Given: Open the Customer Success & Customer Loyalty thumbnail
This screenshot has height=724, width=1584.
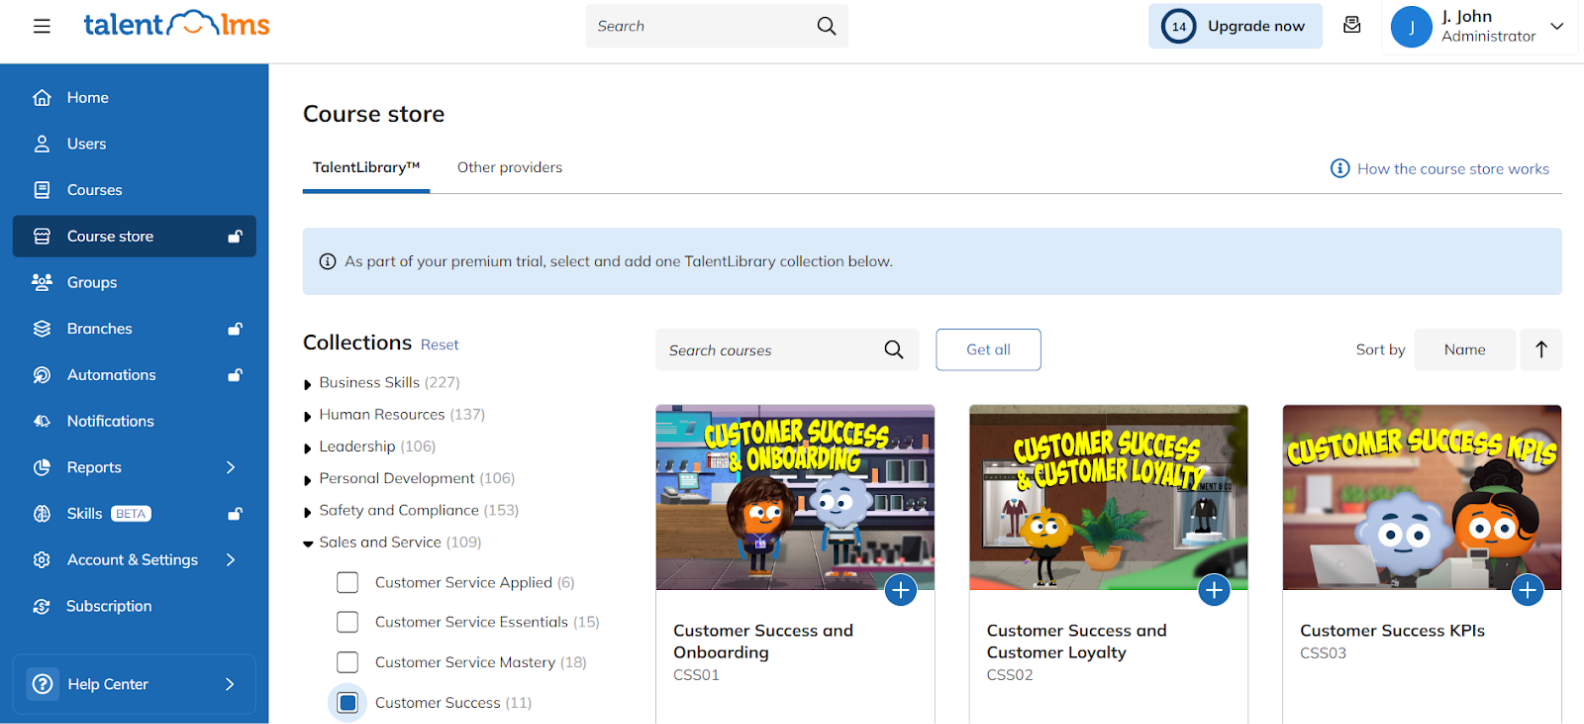Looking at the screenshot, I should click(x=1108, y=497).
